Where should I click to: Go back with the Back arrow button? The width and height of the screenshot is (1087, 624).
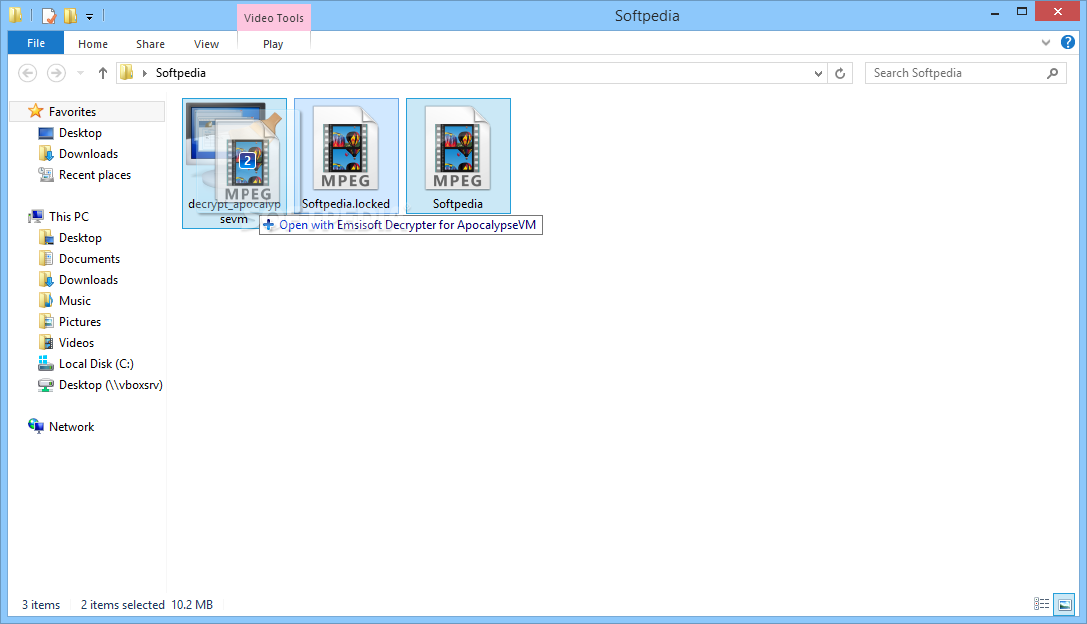tap(28, 73)
